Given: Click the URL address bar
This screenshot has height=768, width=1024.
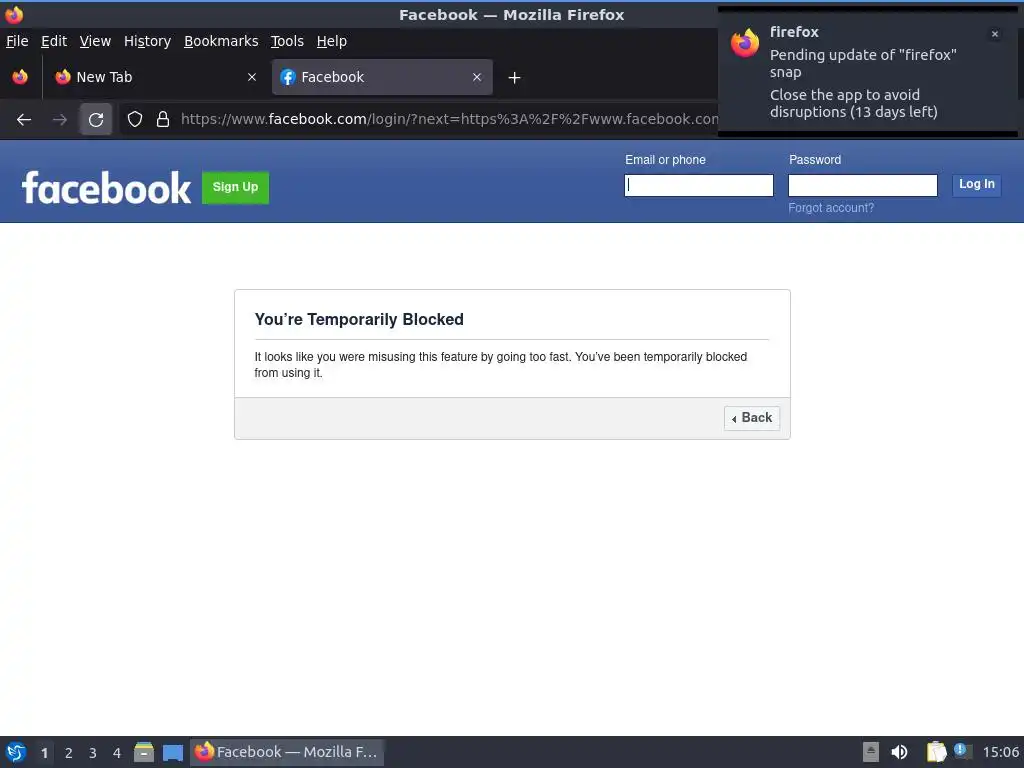Looking at the screenshot, I should click(x=449, y=120).
